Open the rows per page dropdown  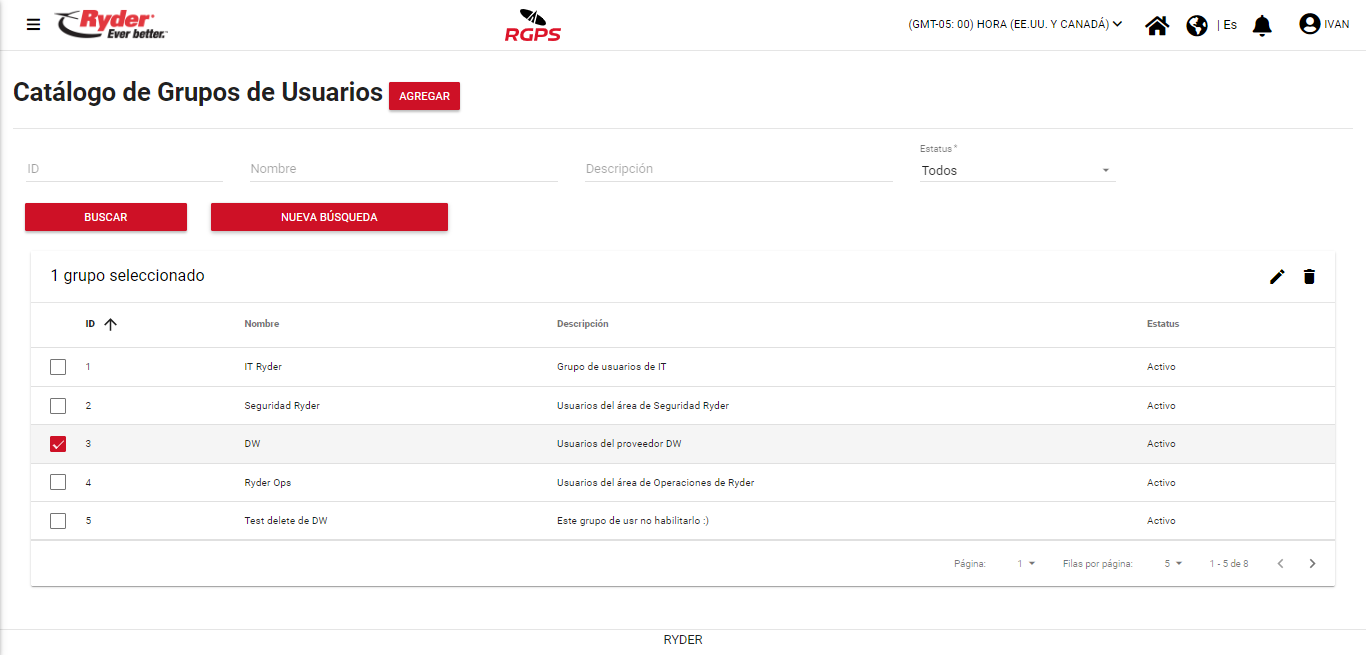point(1173,564)
